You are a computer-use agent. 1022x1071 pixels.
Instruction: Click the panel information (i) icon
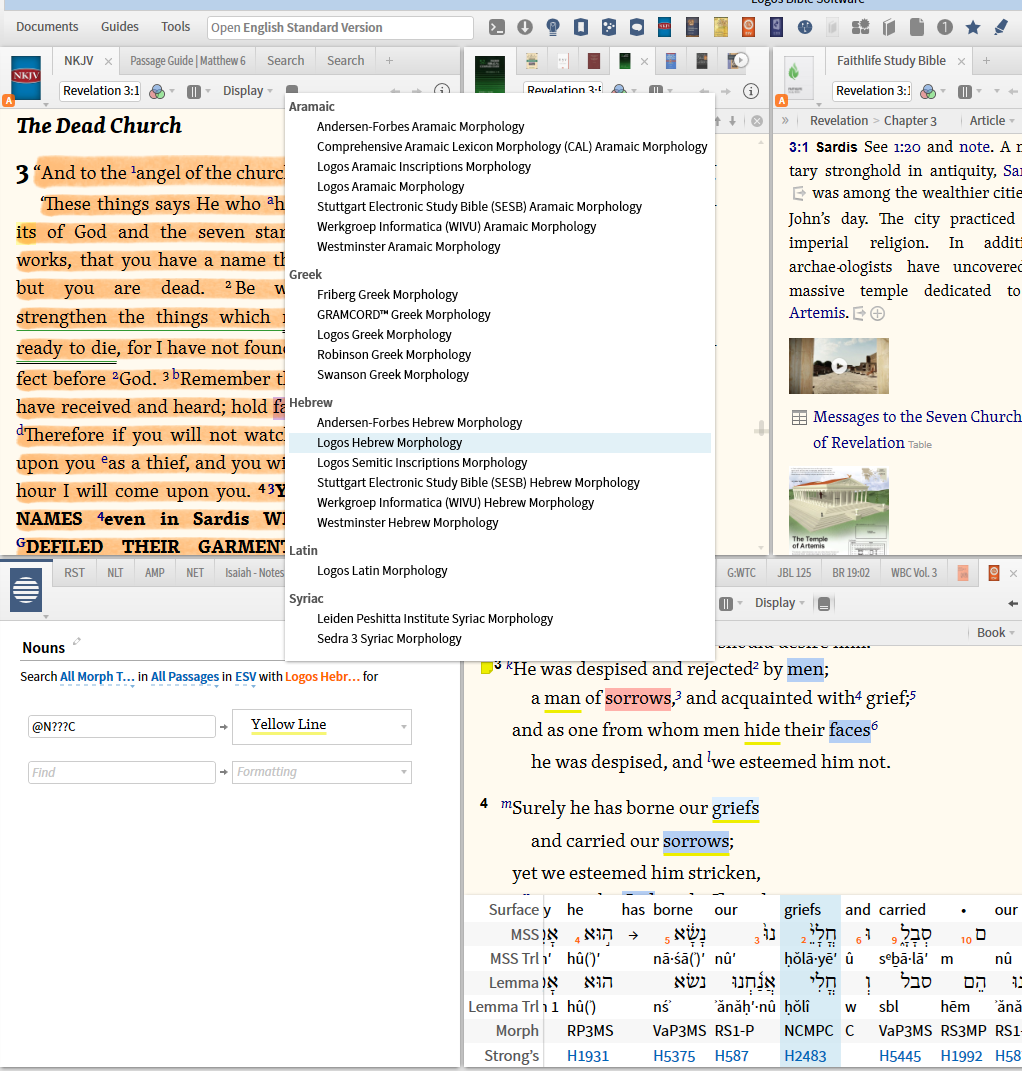443,90
